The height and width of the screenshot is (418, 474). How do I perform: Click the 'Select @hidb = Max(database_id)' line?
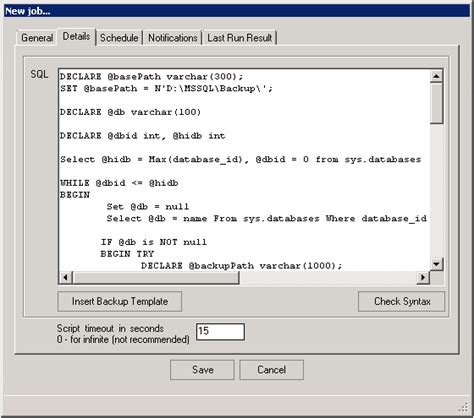pos(240,159)
